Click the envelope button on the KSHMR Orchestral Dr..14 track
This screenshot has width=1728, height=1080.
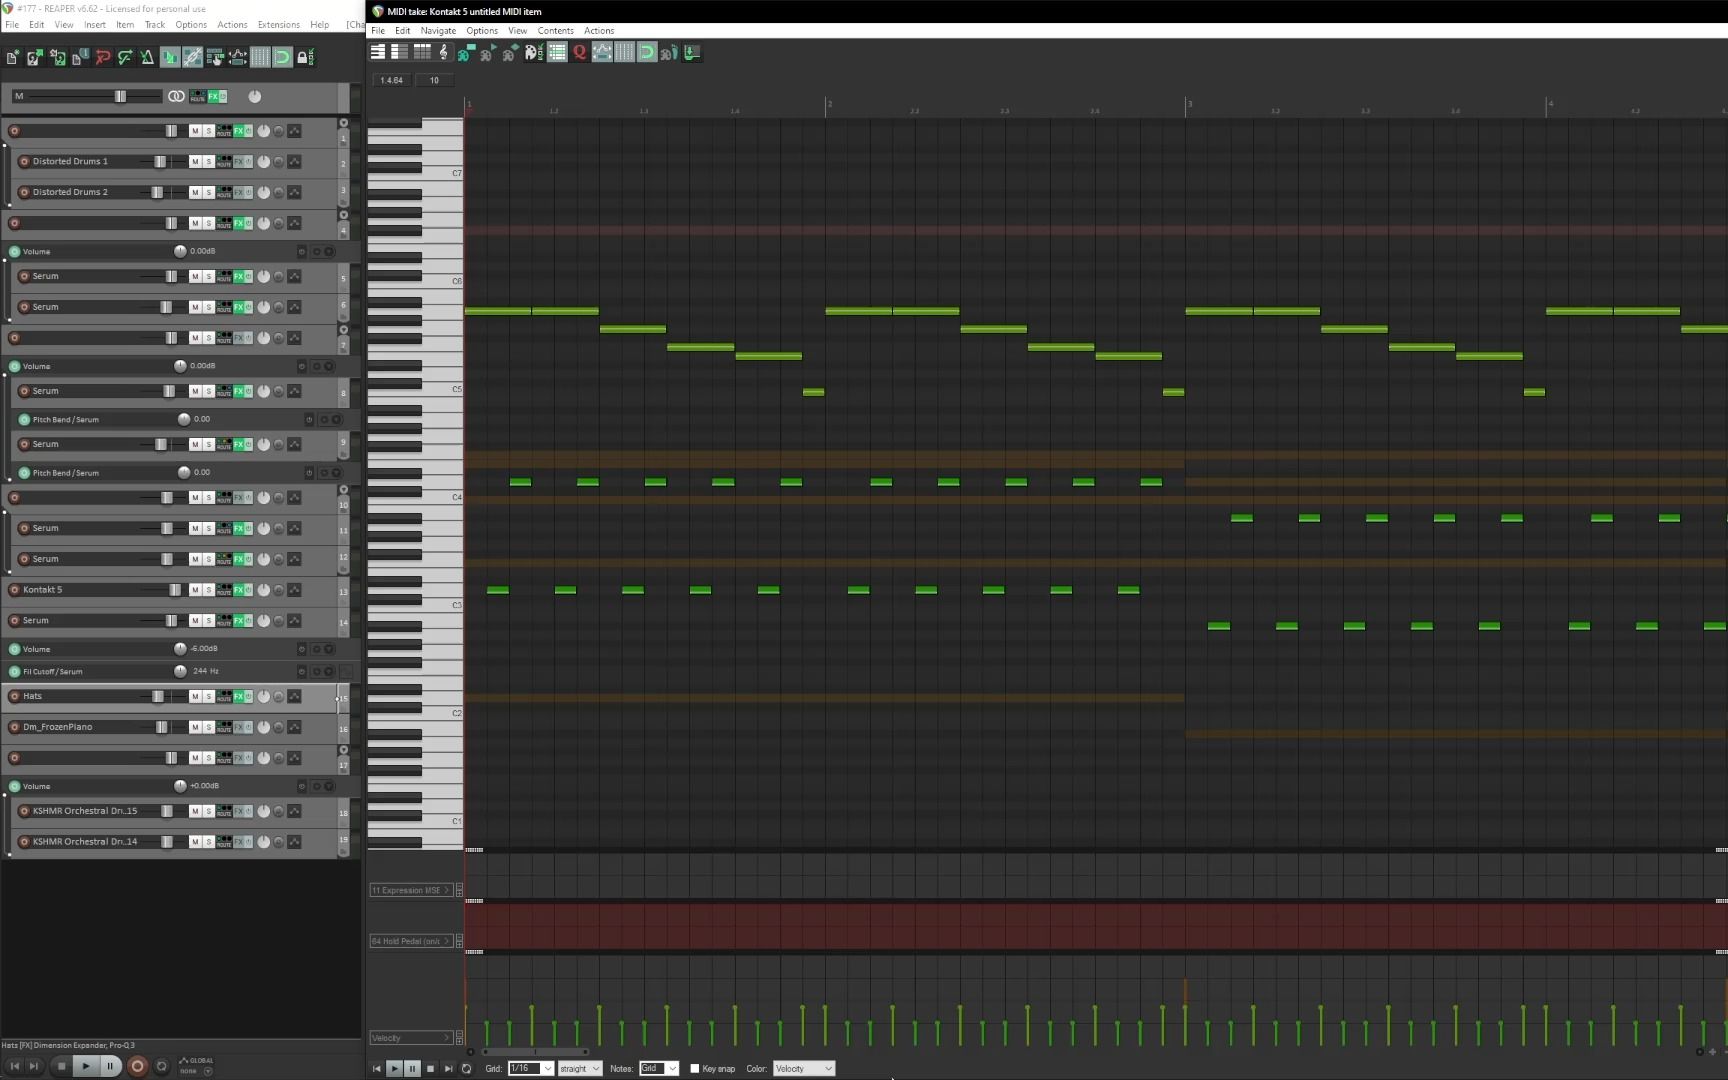click(294, 842)
